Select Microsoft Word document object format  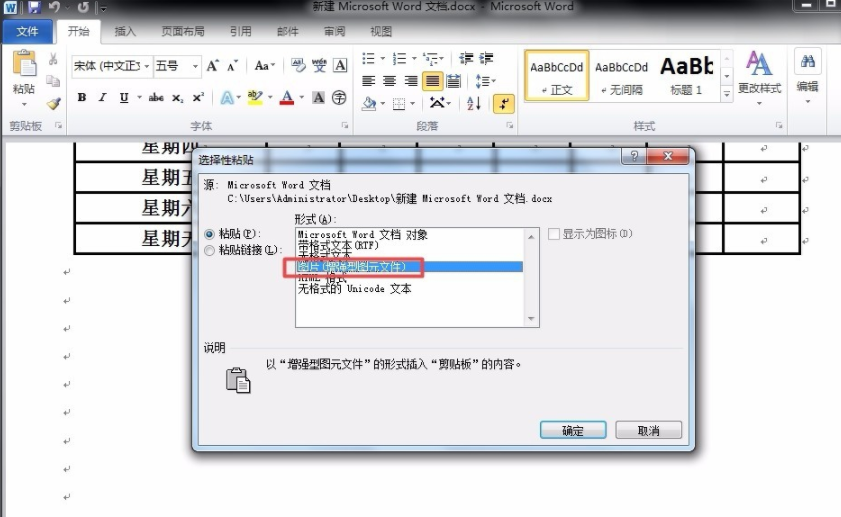click(363, 234)
